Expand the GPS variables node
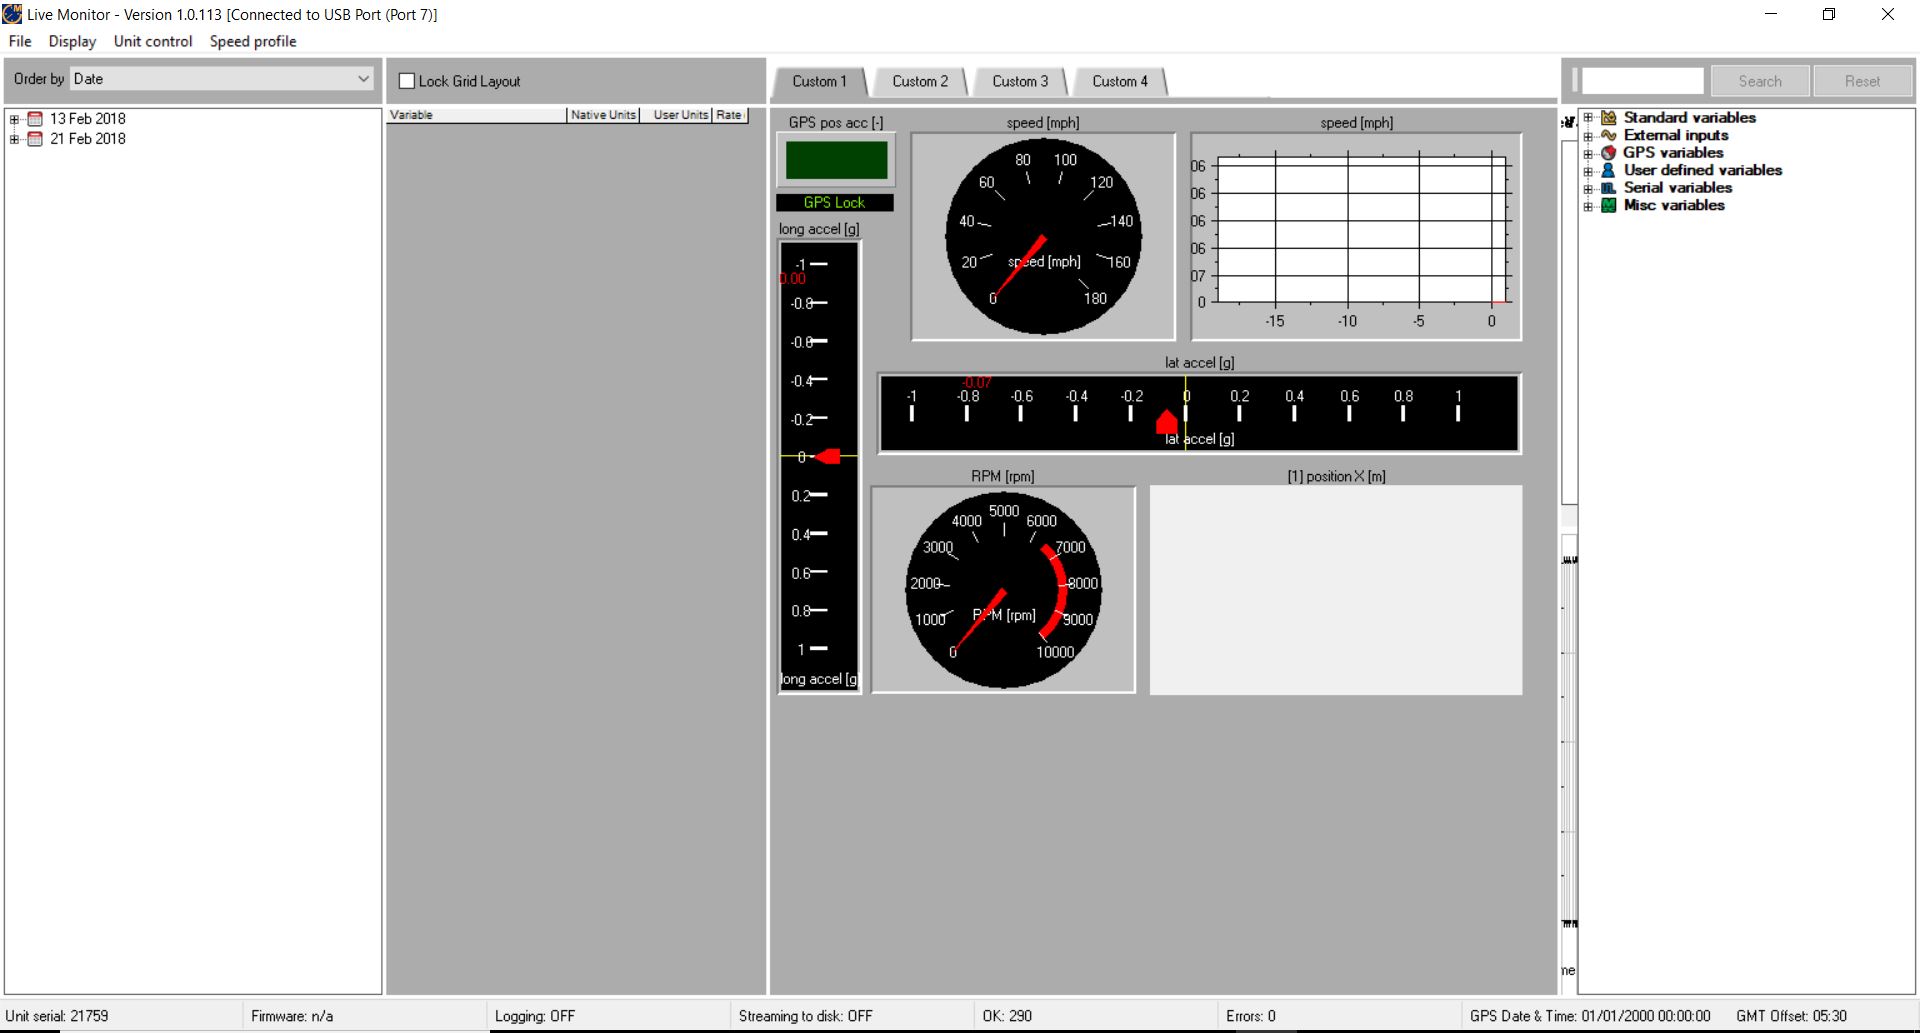Image resolution: width=1920 pixels, height=1033 pixels. (1588, 153)
